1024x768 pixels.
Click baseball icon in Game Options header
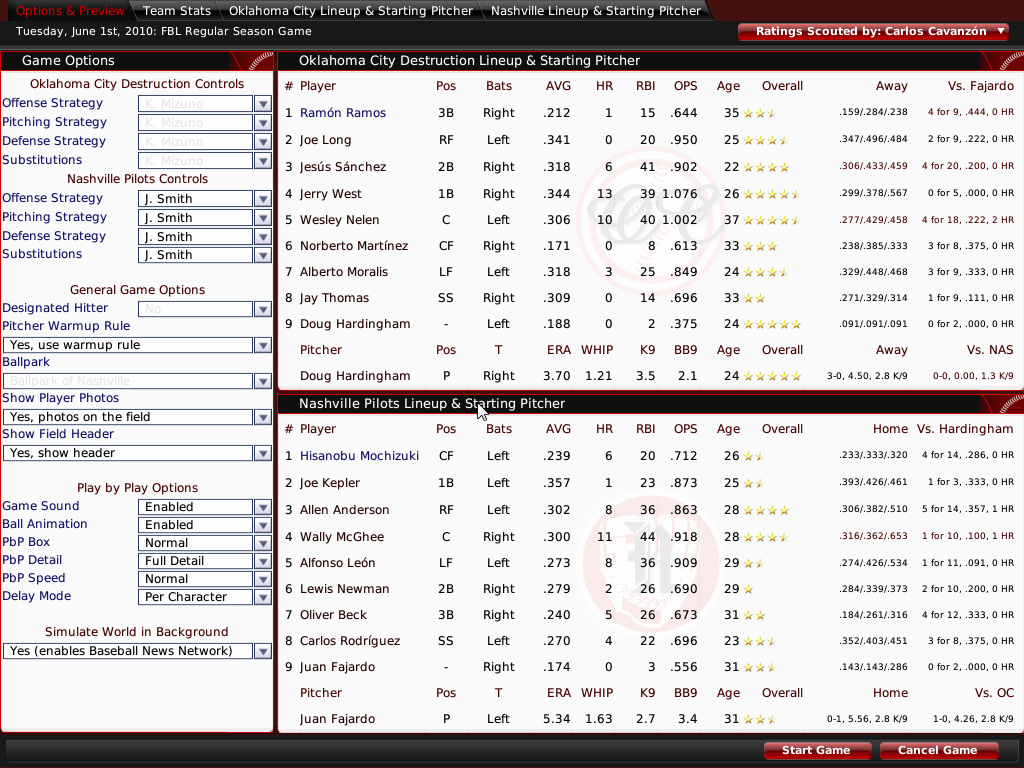click(x=252, y=61)
